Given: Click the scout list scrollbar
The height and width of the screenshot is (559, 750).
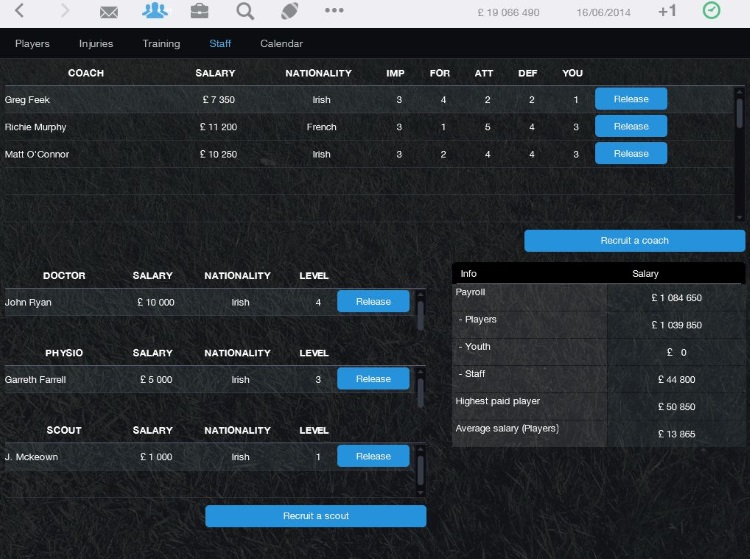Looking at the screenshot, I should pyautogui.click(x=420, y=470).
